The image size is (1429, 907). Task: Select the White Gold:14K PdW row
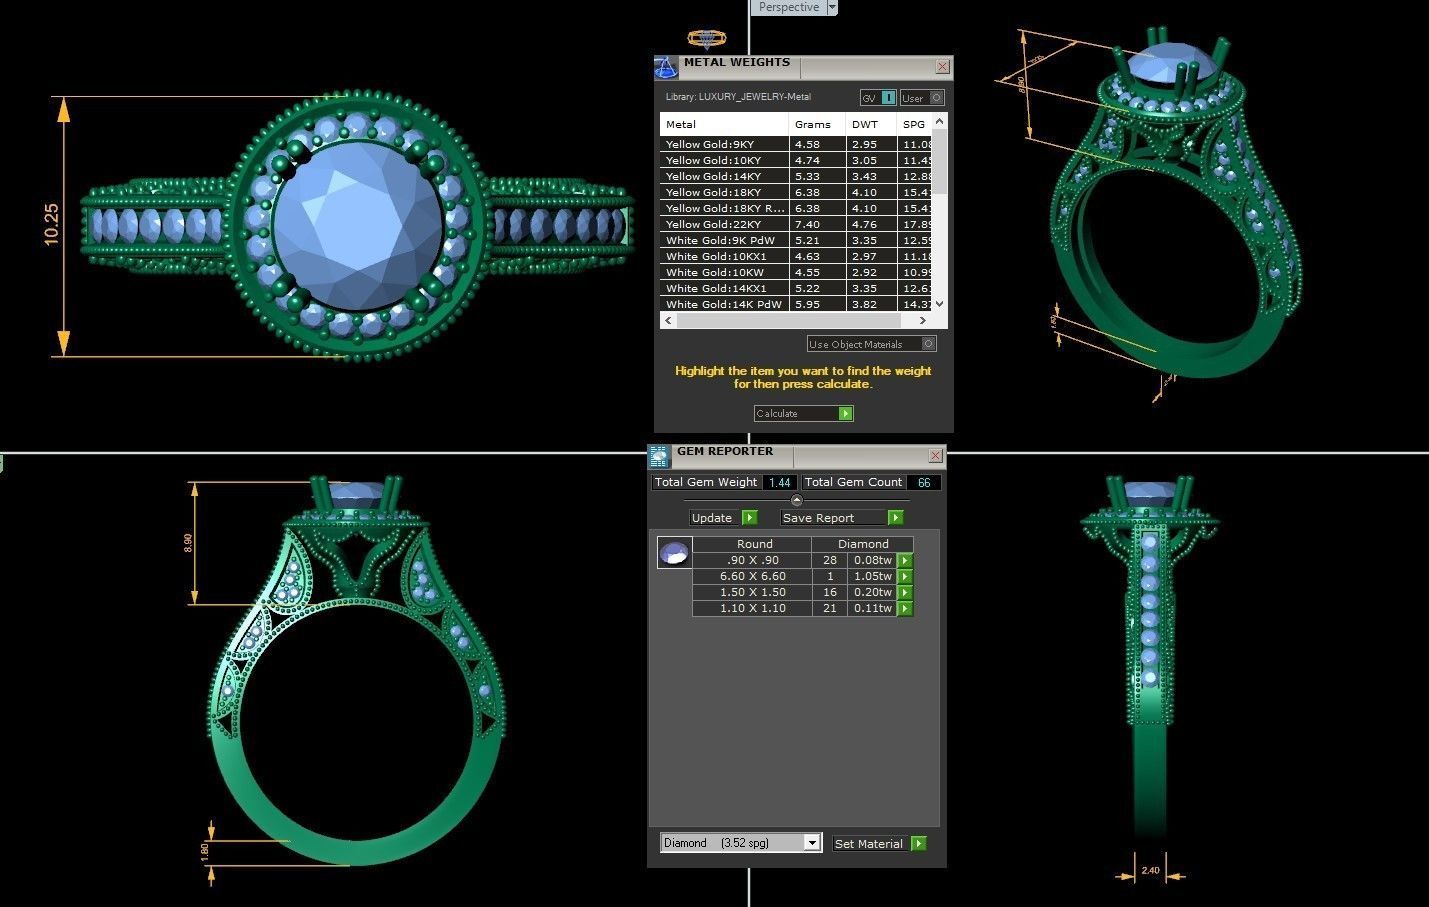(796, 304)
